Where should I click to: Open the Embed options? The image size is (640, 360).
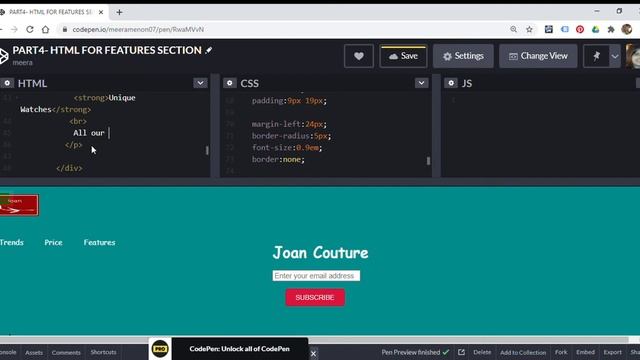[x=585, y=352]
